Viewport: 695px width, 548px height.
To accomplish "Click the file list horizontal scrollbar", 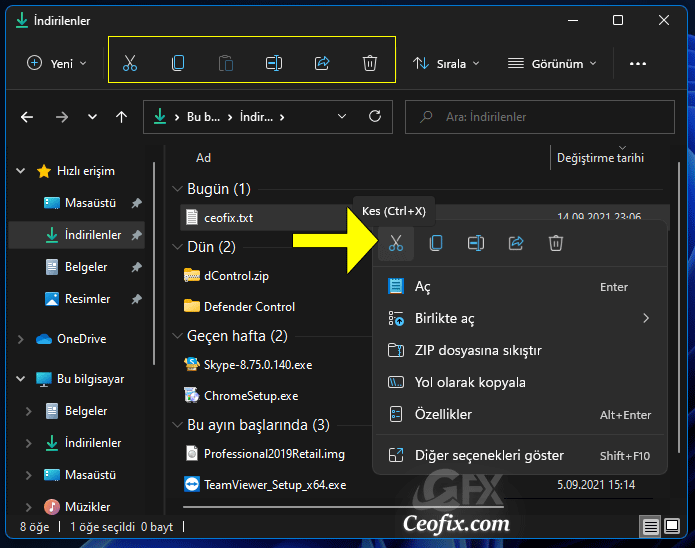I will coord(343,506).
